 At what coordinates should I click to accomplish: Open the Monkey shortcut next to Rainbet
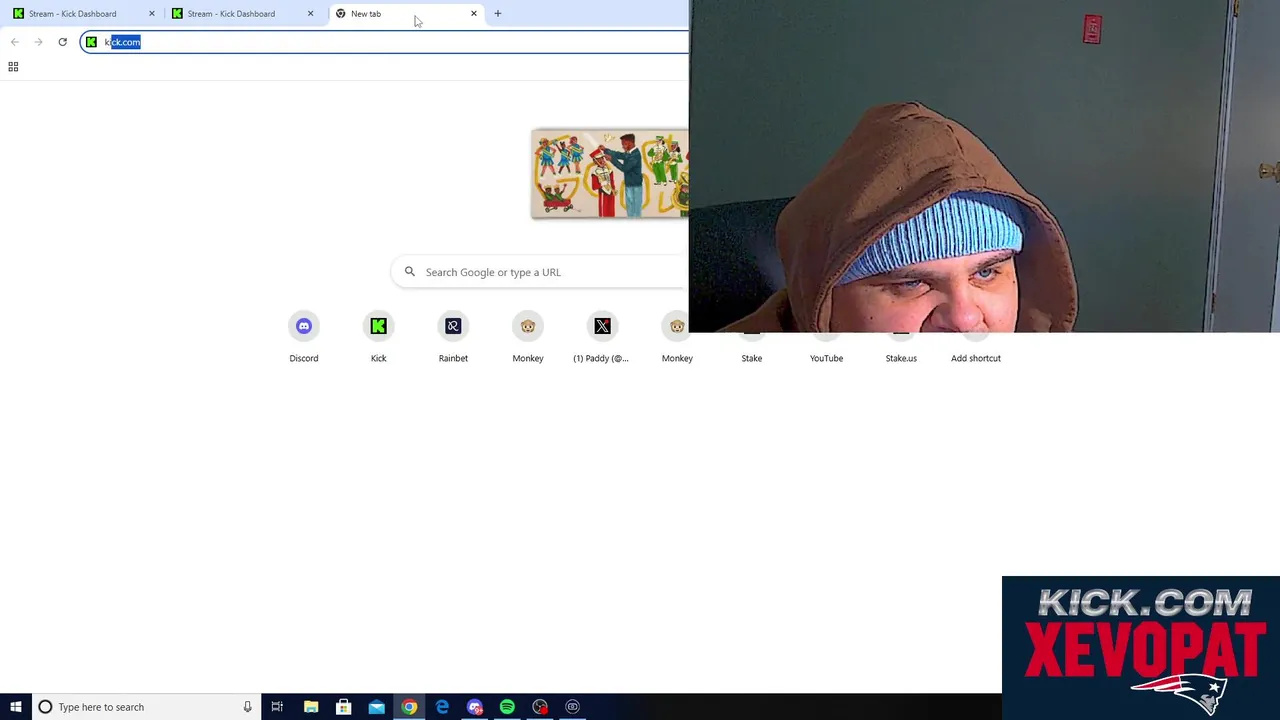coord(528,337)
